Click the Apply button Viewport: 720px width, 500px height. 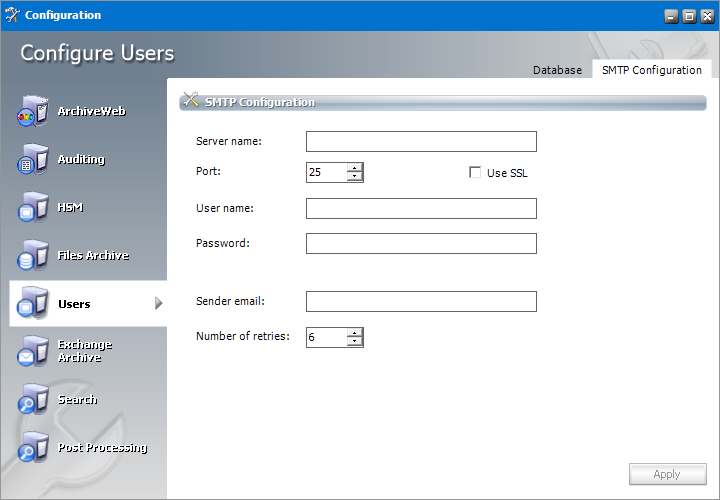(x=668, y=474)
